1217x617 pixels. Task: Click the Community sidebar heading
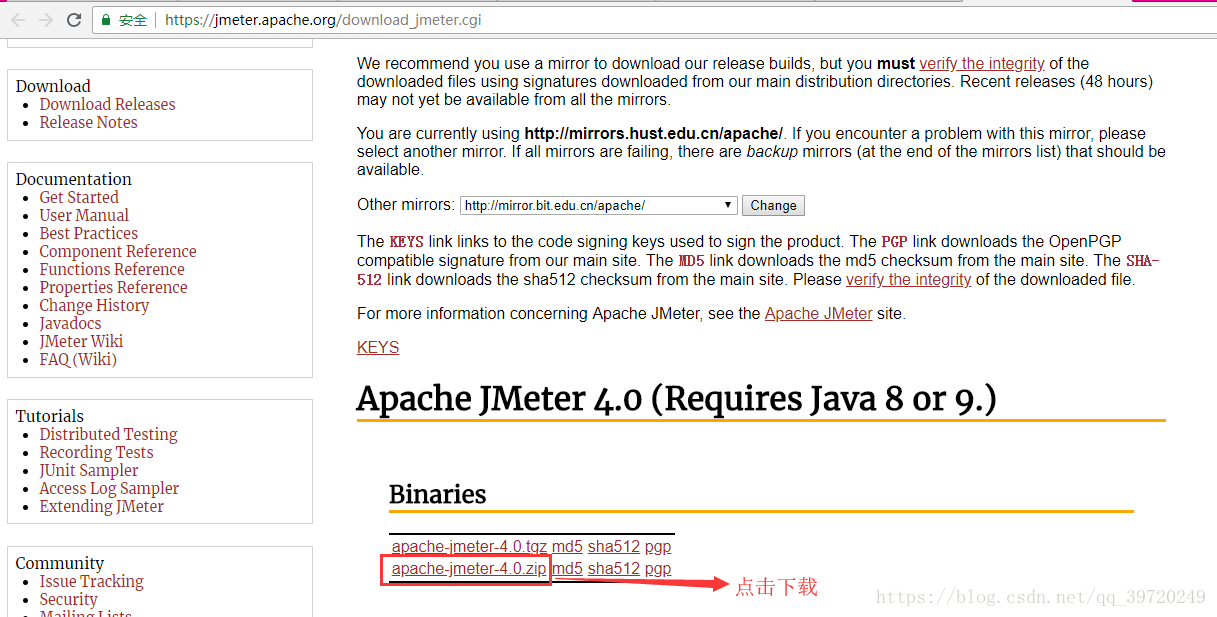[x=60, y=563]
